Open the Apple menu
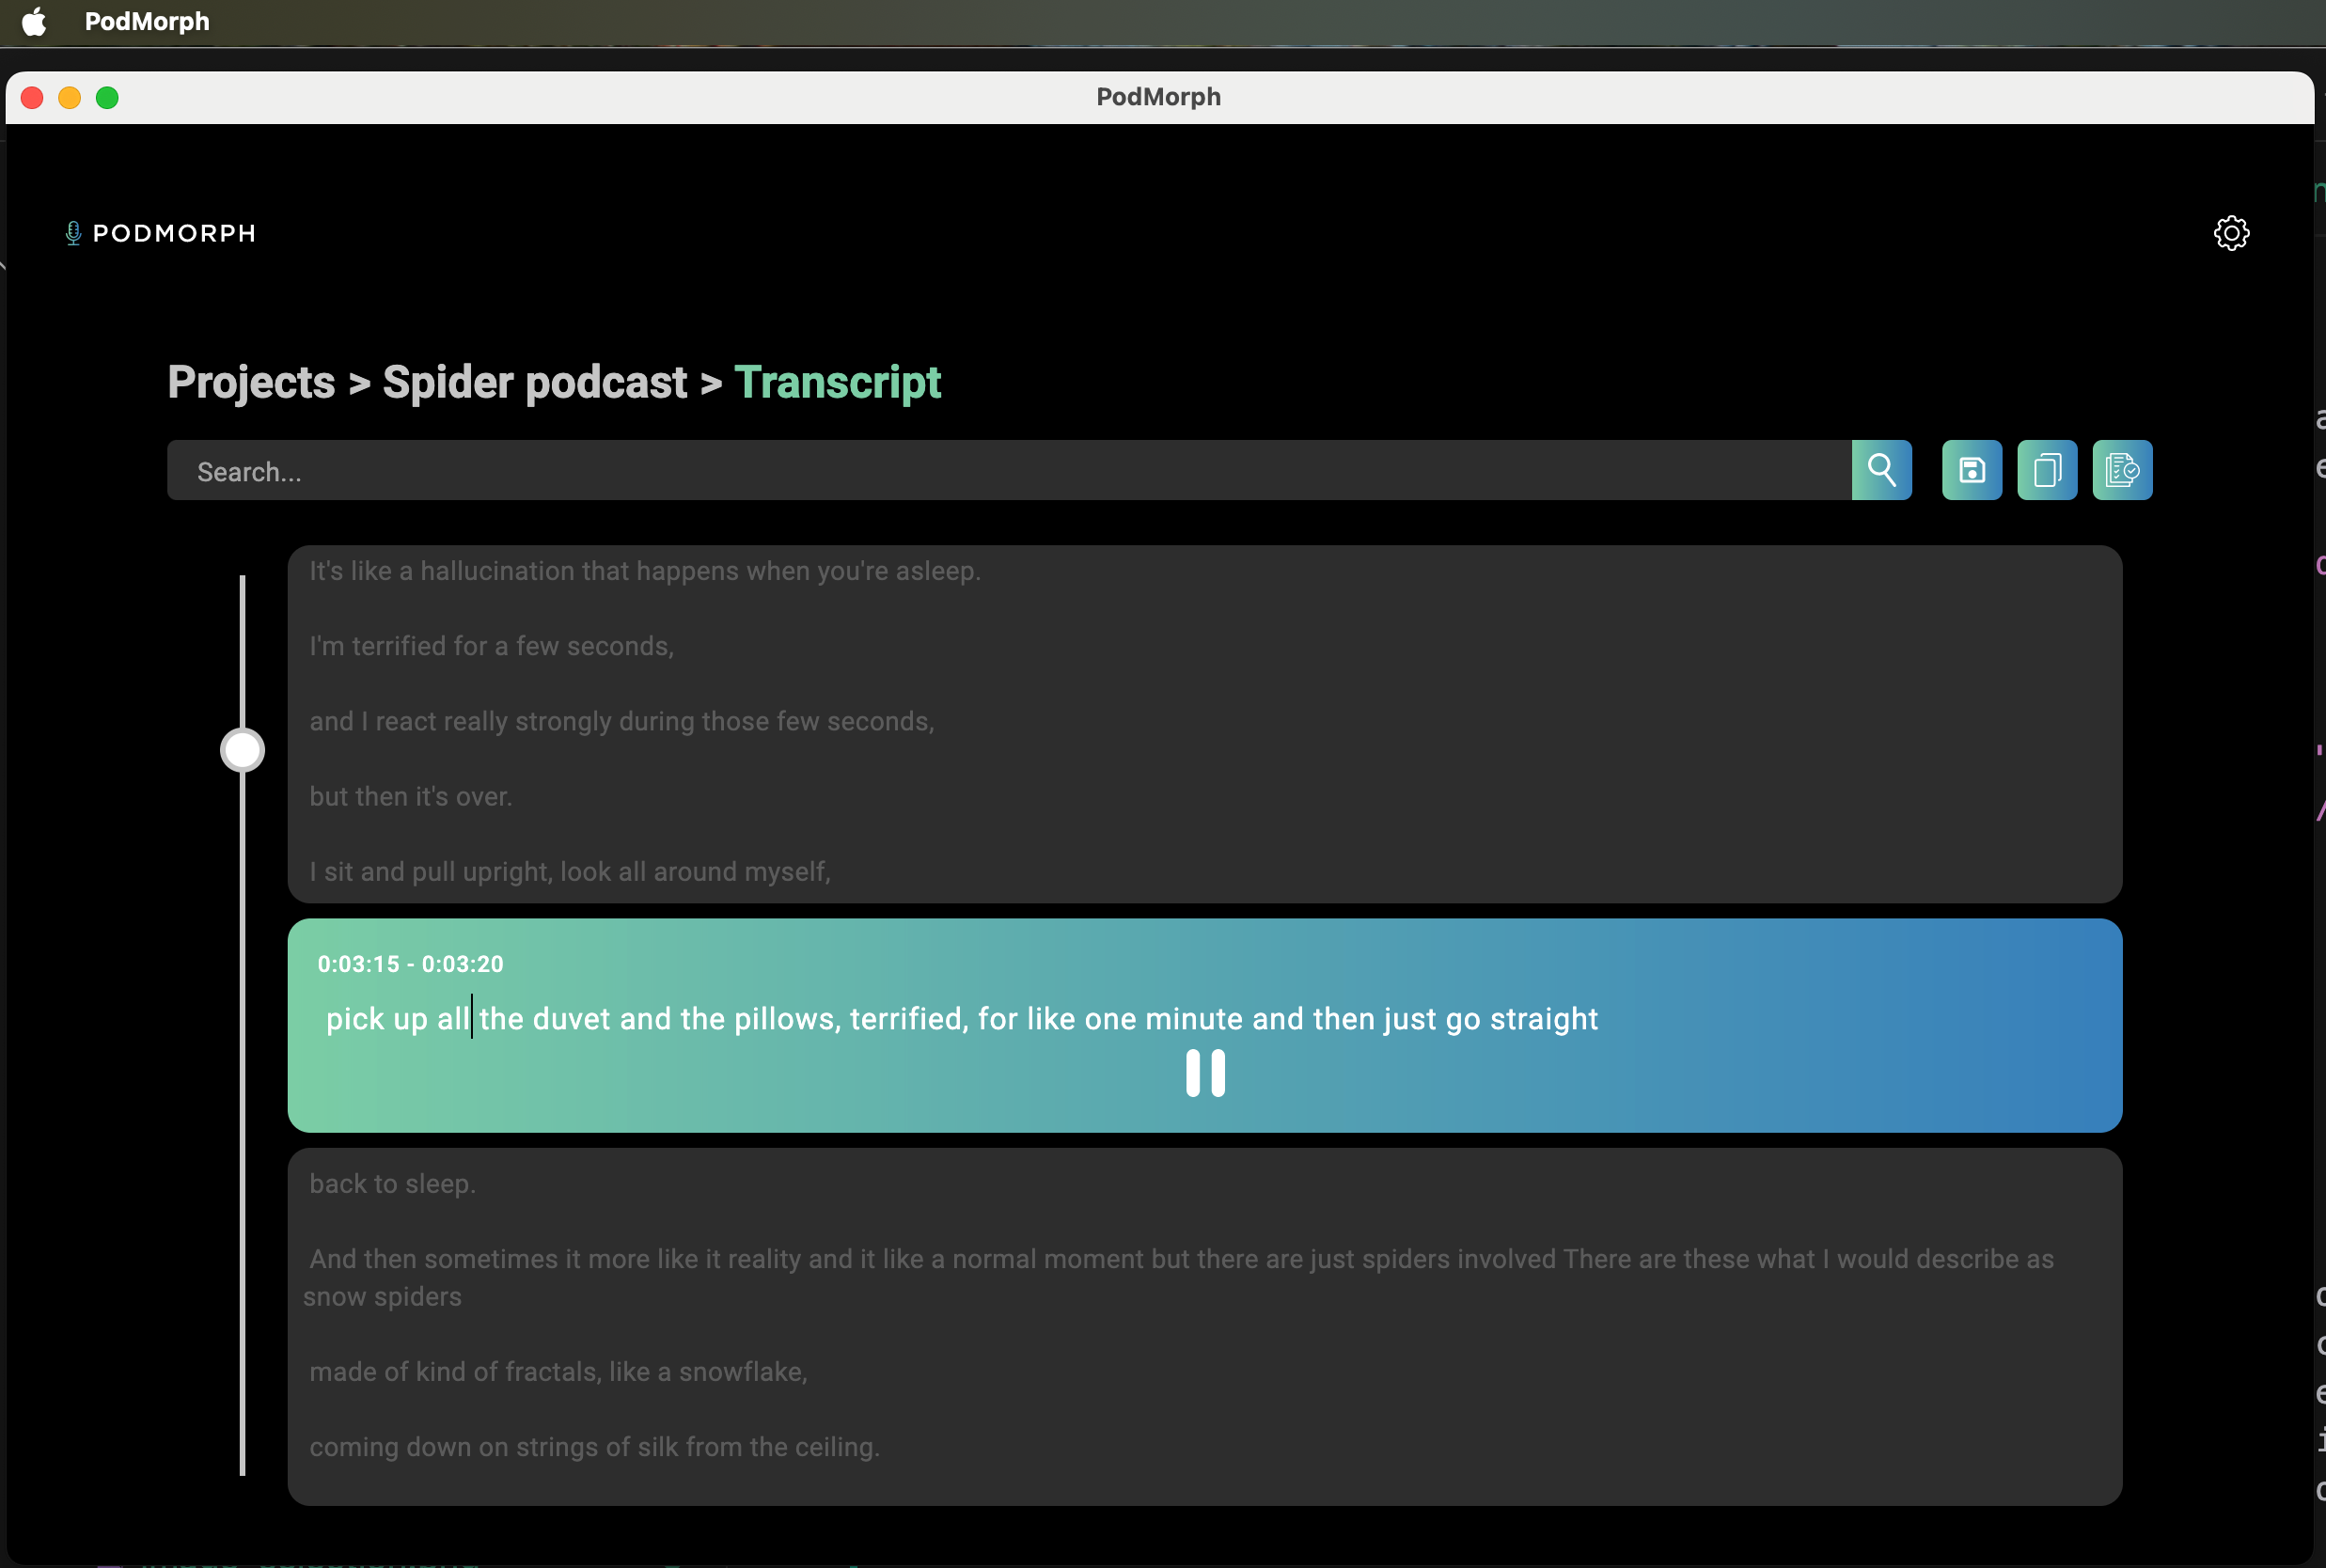The height and width of the screenshot is (1568, 2326). pyautogui.click(x=34, y=21)
